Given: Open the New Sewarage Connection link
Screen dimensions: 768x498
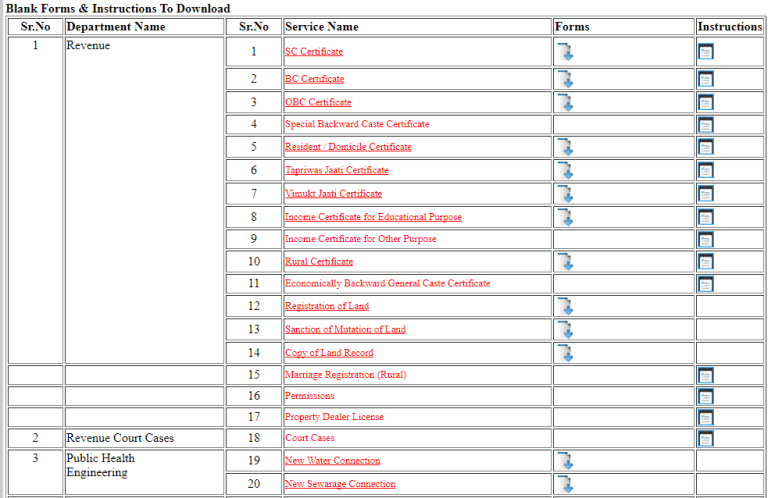Looking at the screenshot, I should click(x=340, y=484).
